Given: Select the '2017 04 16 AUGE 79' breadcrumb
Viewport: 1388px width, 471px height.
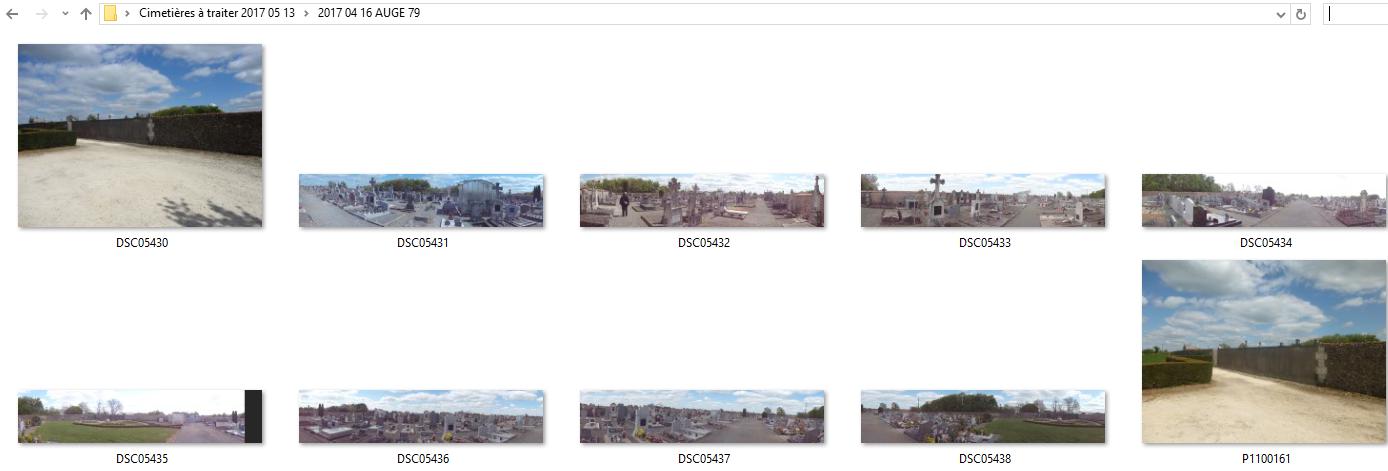Looking at the screenshot, I should 368,14.
